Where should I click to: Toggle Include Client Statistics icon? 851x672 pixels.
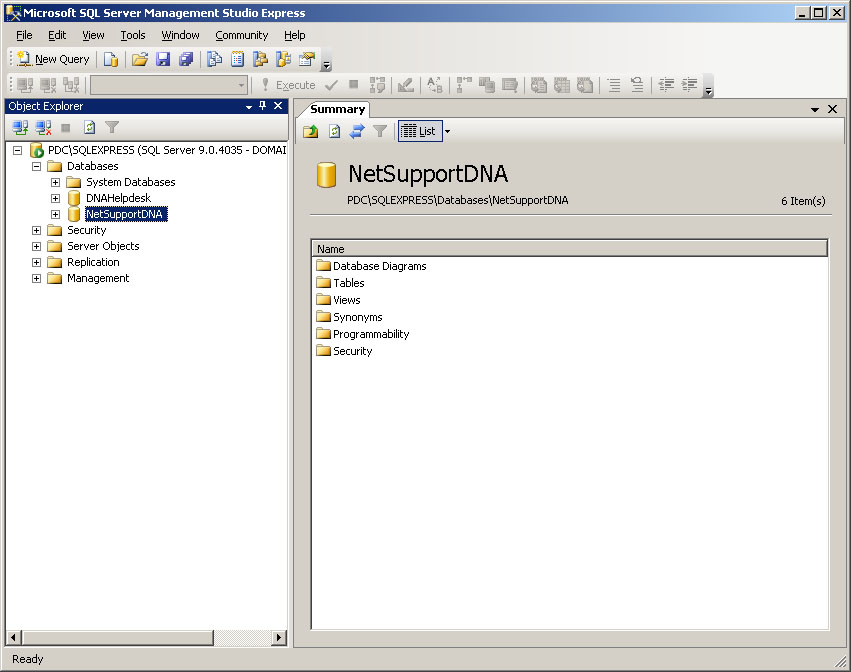[487, 85]
